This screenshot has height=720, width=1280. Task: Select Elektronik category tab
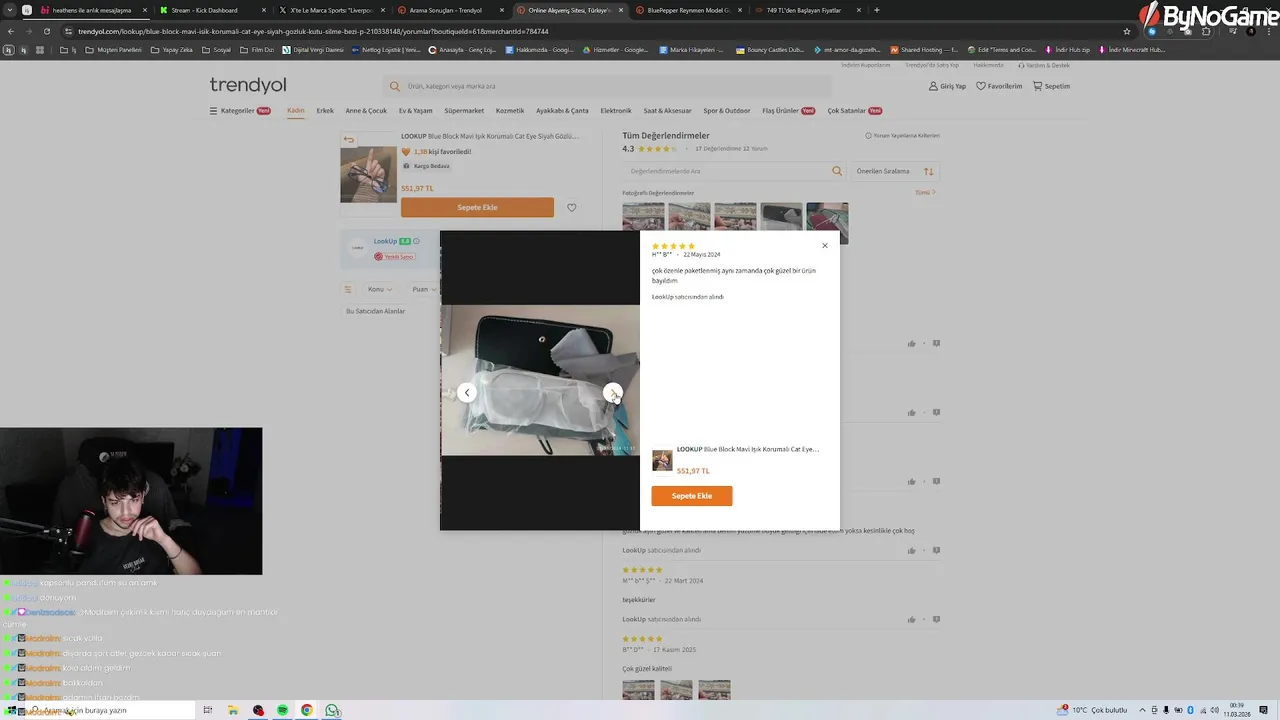point(616,111)
